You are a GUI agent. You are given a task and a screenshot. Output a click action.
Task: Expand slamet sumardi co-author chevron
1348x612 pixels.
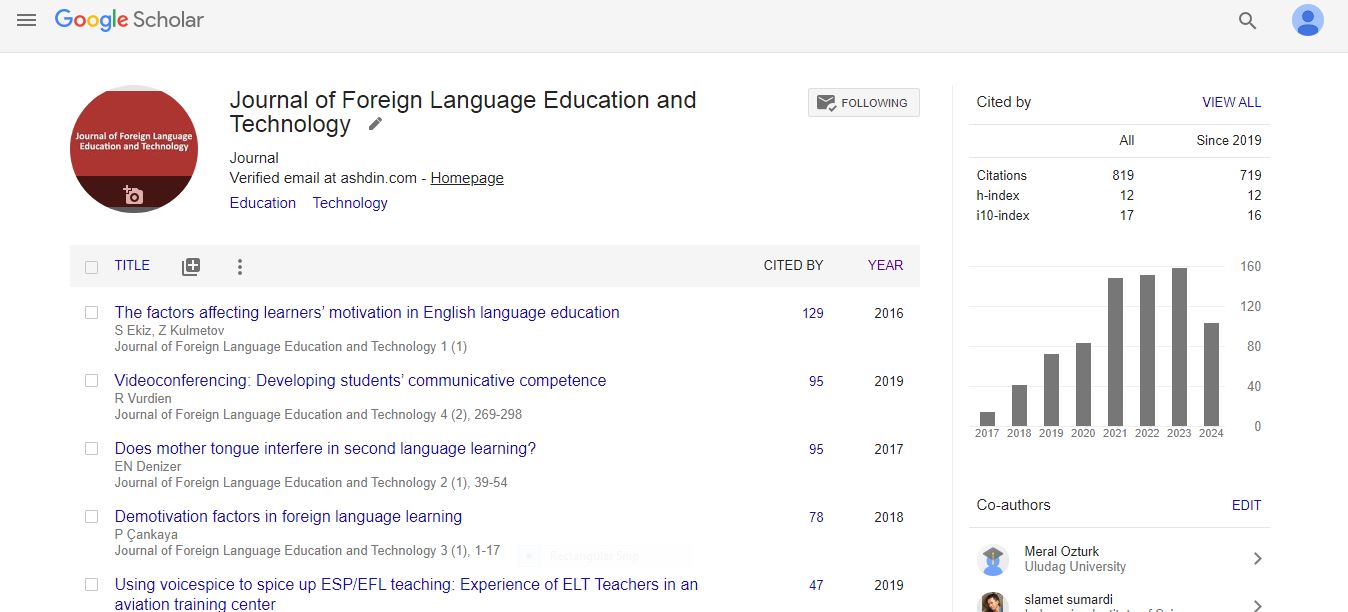pyautogui.click(x=1257, y=604)
